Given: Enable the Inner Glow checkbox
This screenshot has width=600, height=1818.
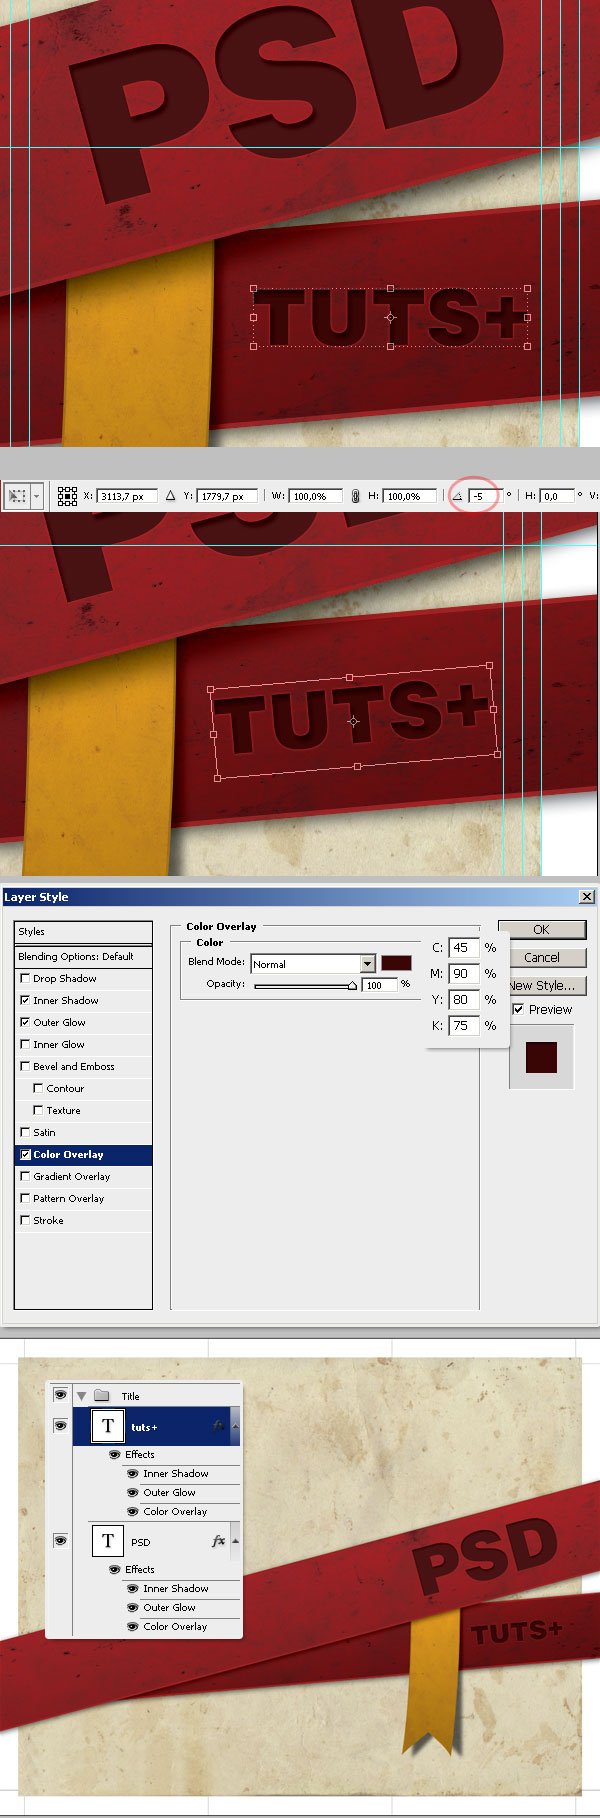Looking at the screenshot, I should coord(25,1044).
